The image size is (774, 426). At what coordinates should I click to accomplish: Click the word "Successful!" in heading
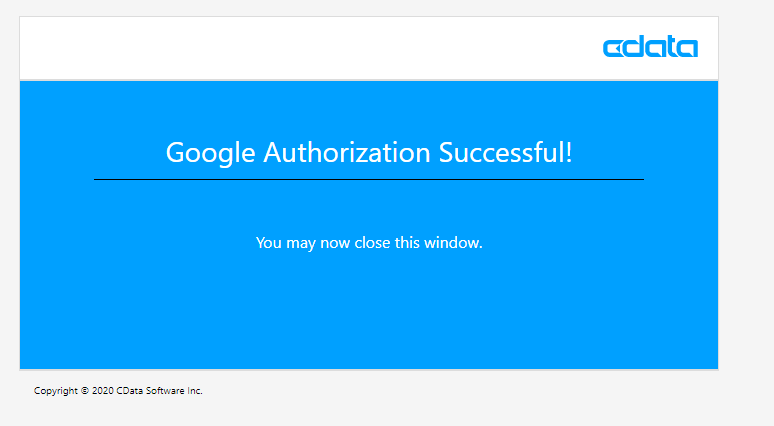pyautogui.click(x=507, y=153)
